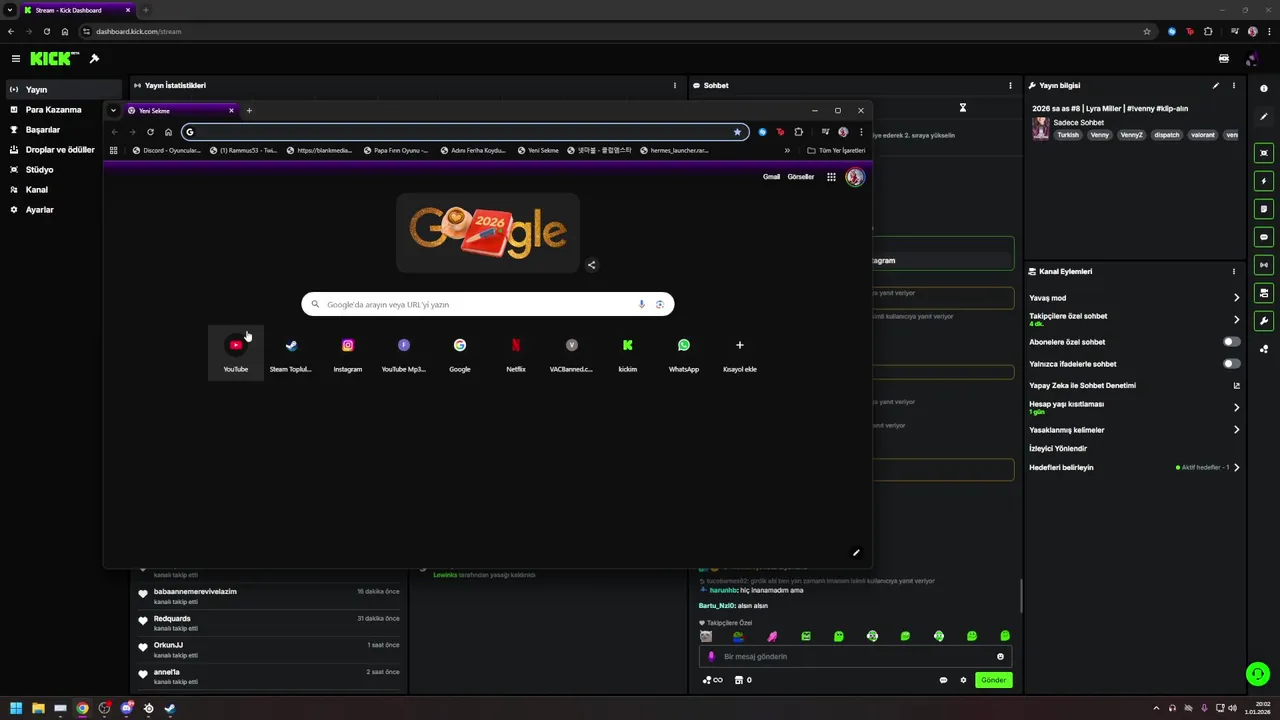The width and height of the screenshot is (1280, 720).
Task: Toggle Abonelere özel sohbet switch
Action: 1232,342
